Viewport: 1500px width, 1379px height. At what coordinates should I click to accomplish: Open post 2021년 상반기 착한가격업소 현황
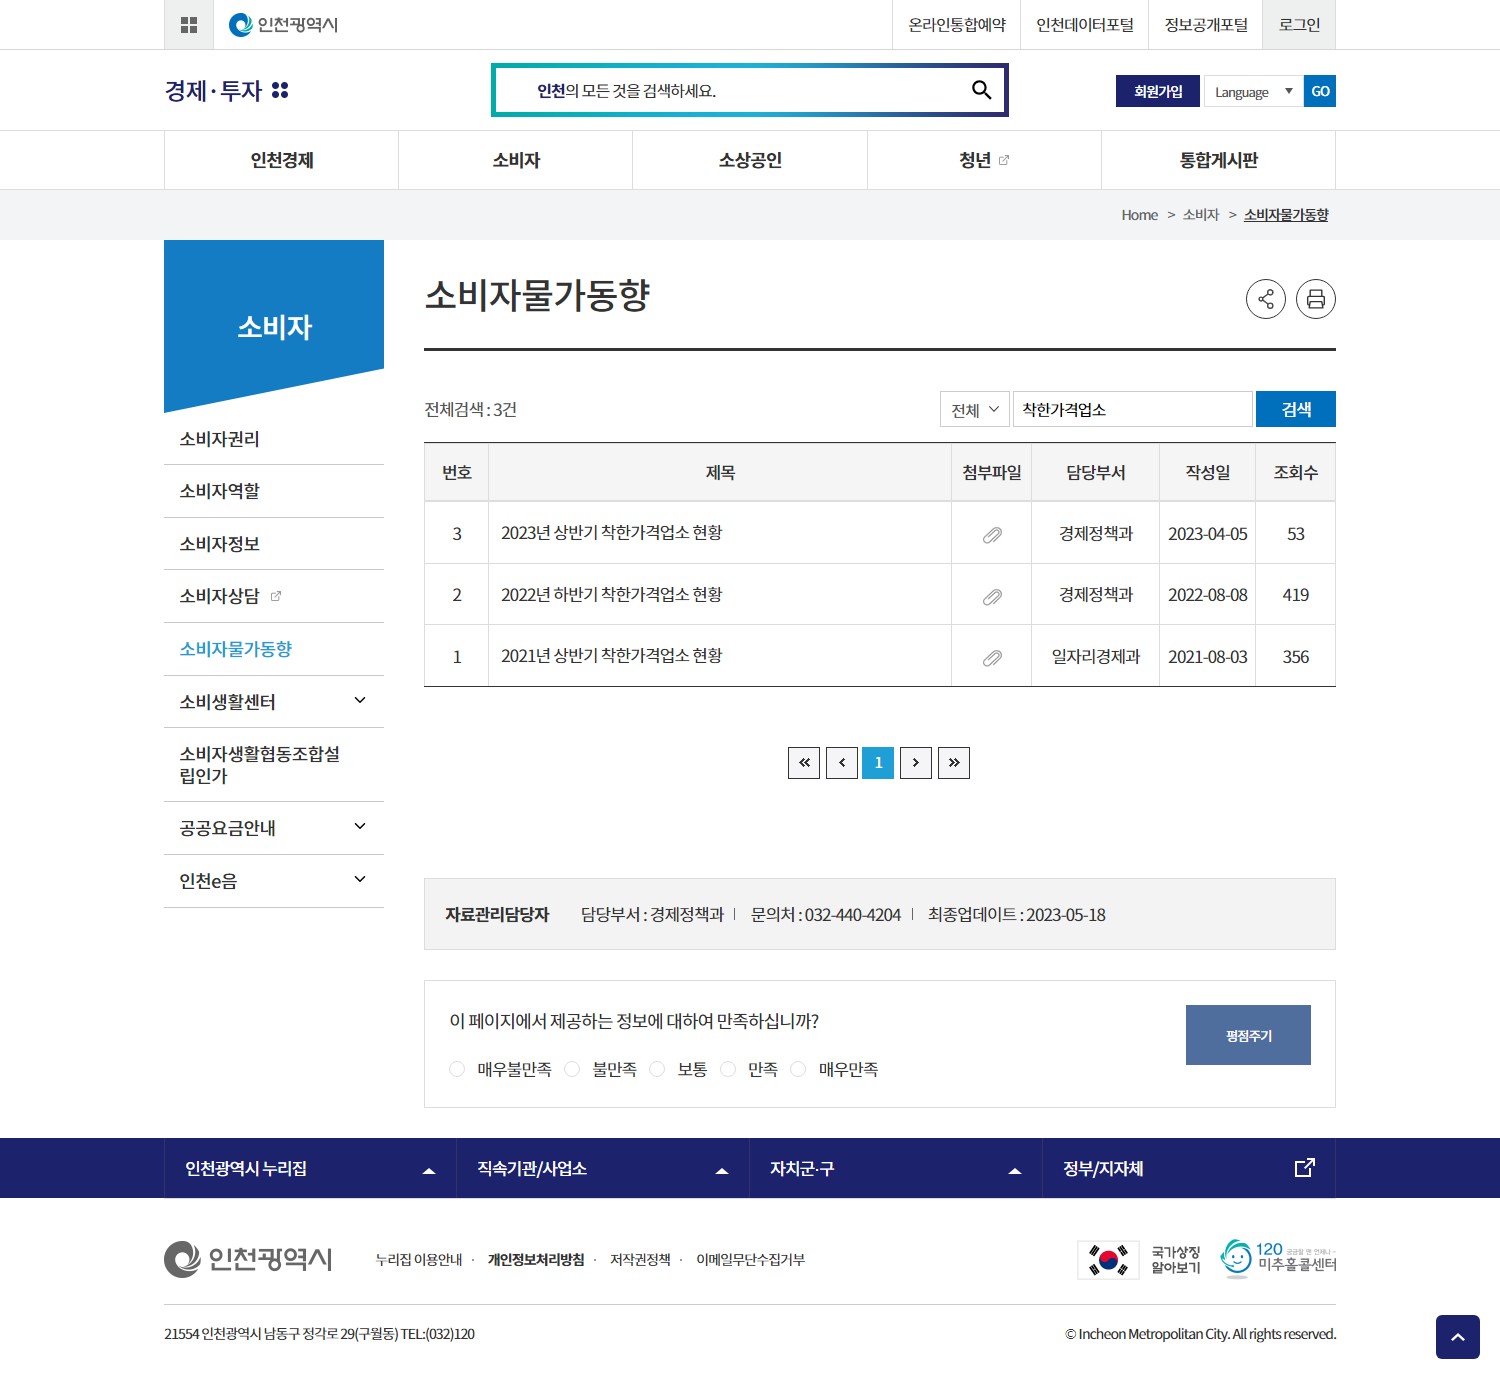(612, 656)
